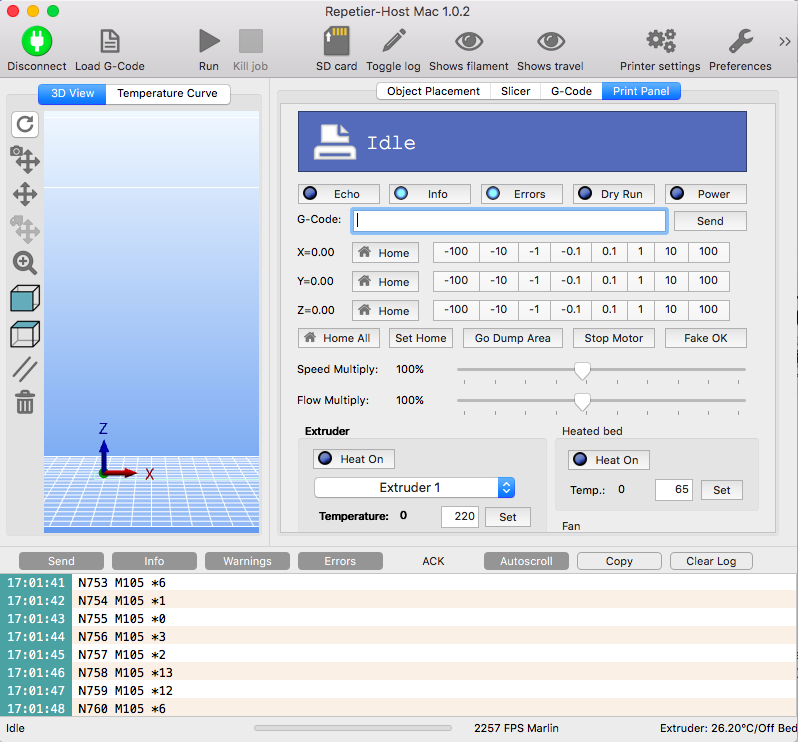Click the Toggle log pencil icon
798x742 pixels.
click(x=394, y=41)
